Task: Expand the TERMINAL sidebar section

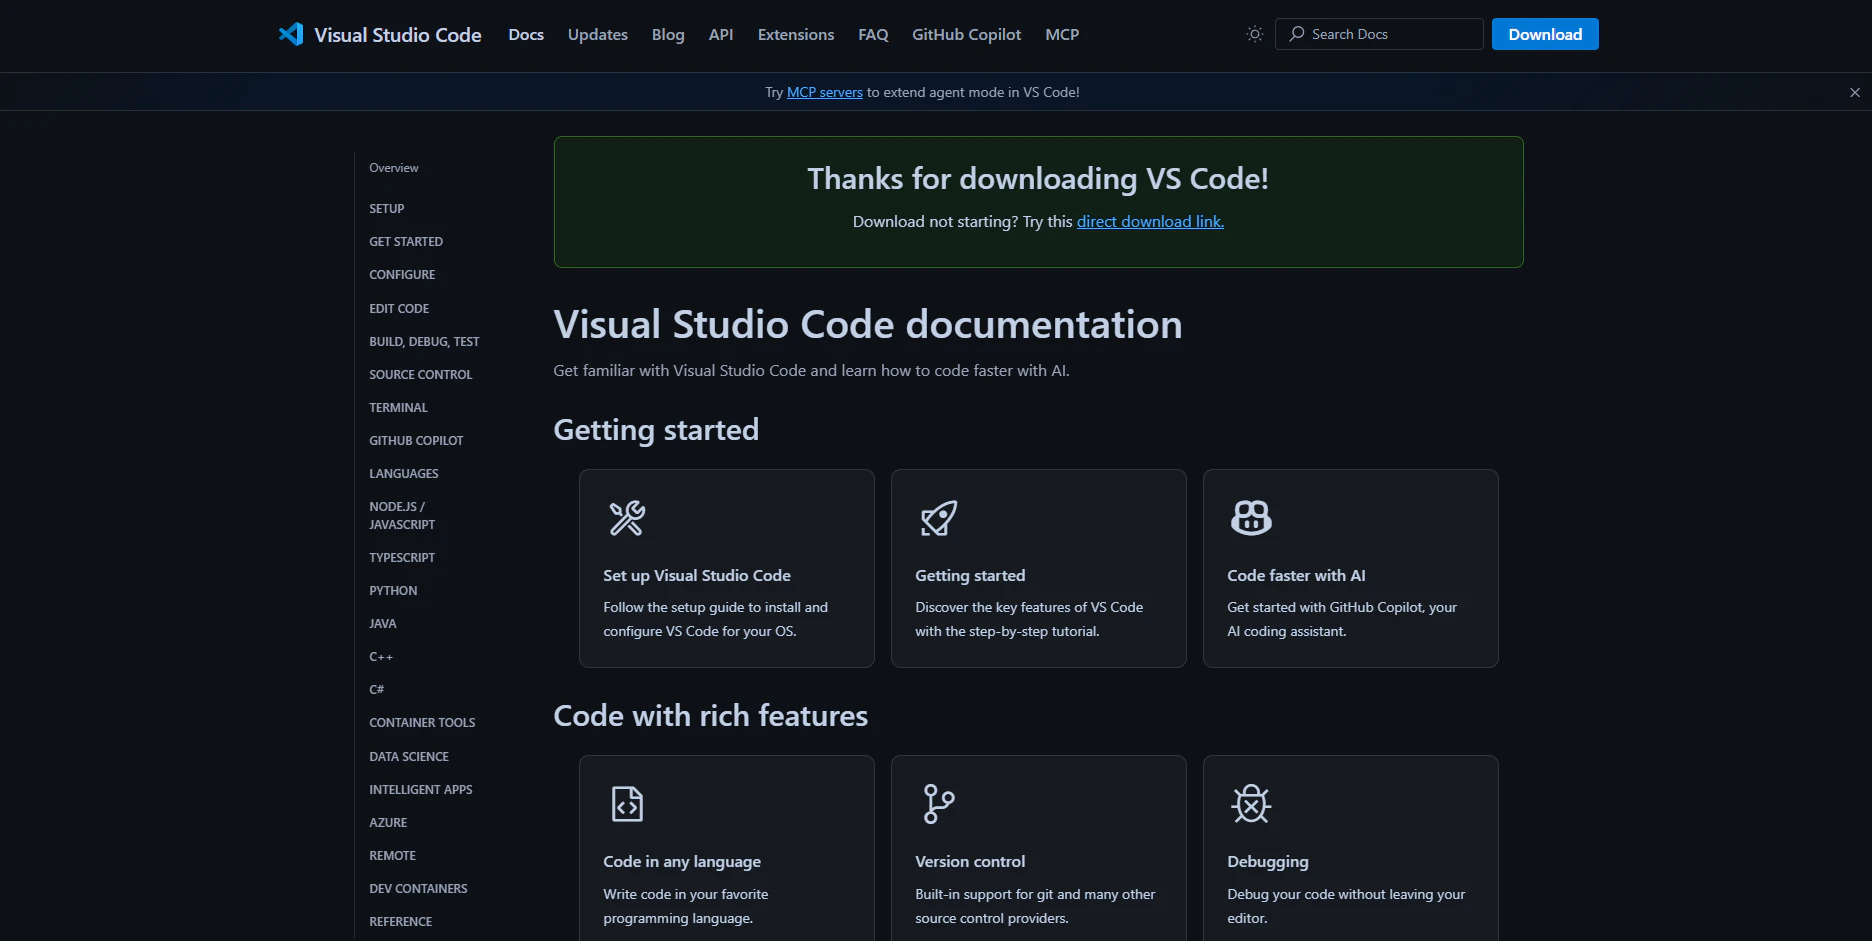Action: tap(398, 408)
